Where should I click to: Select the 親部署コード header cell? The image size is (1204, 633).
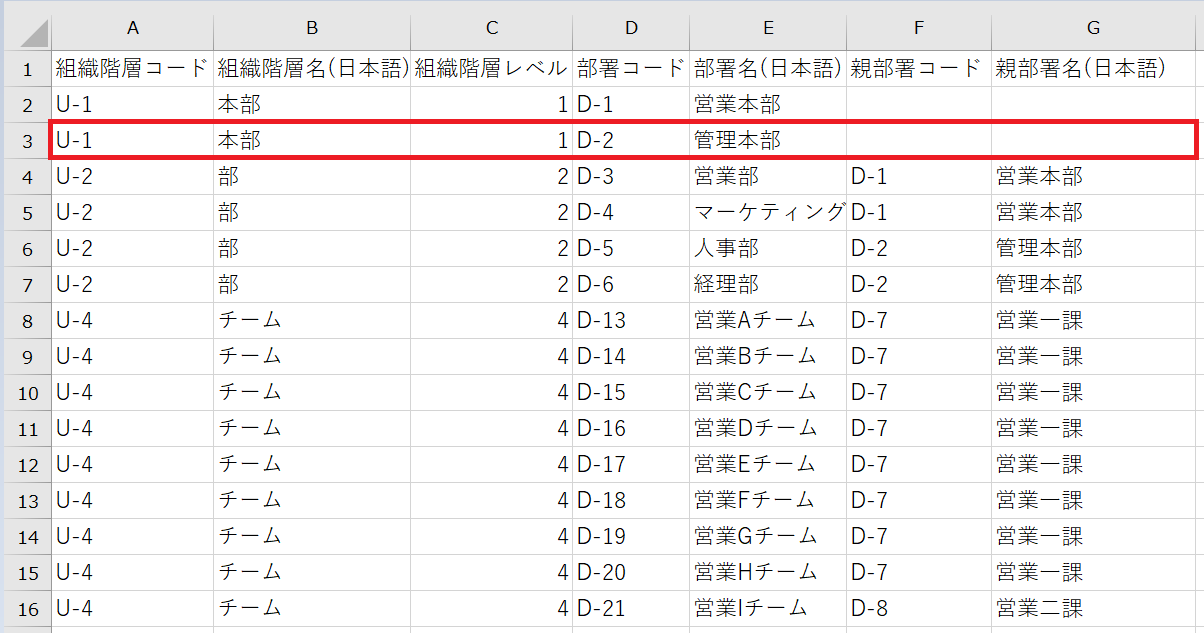[918, 69]
